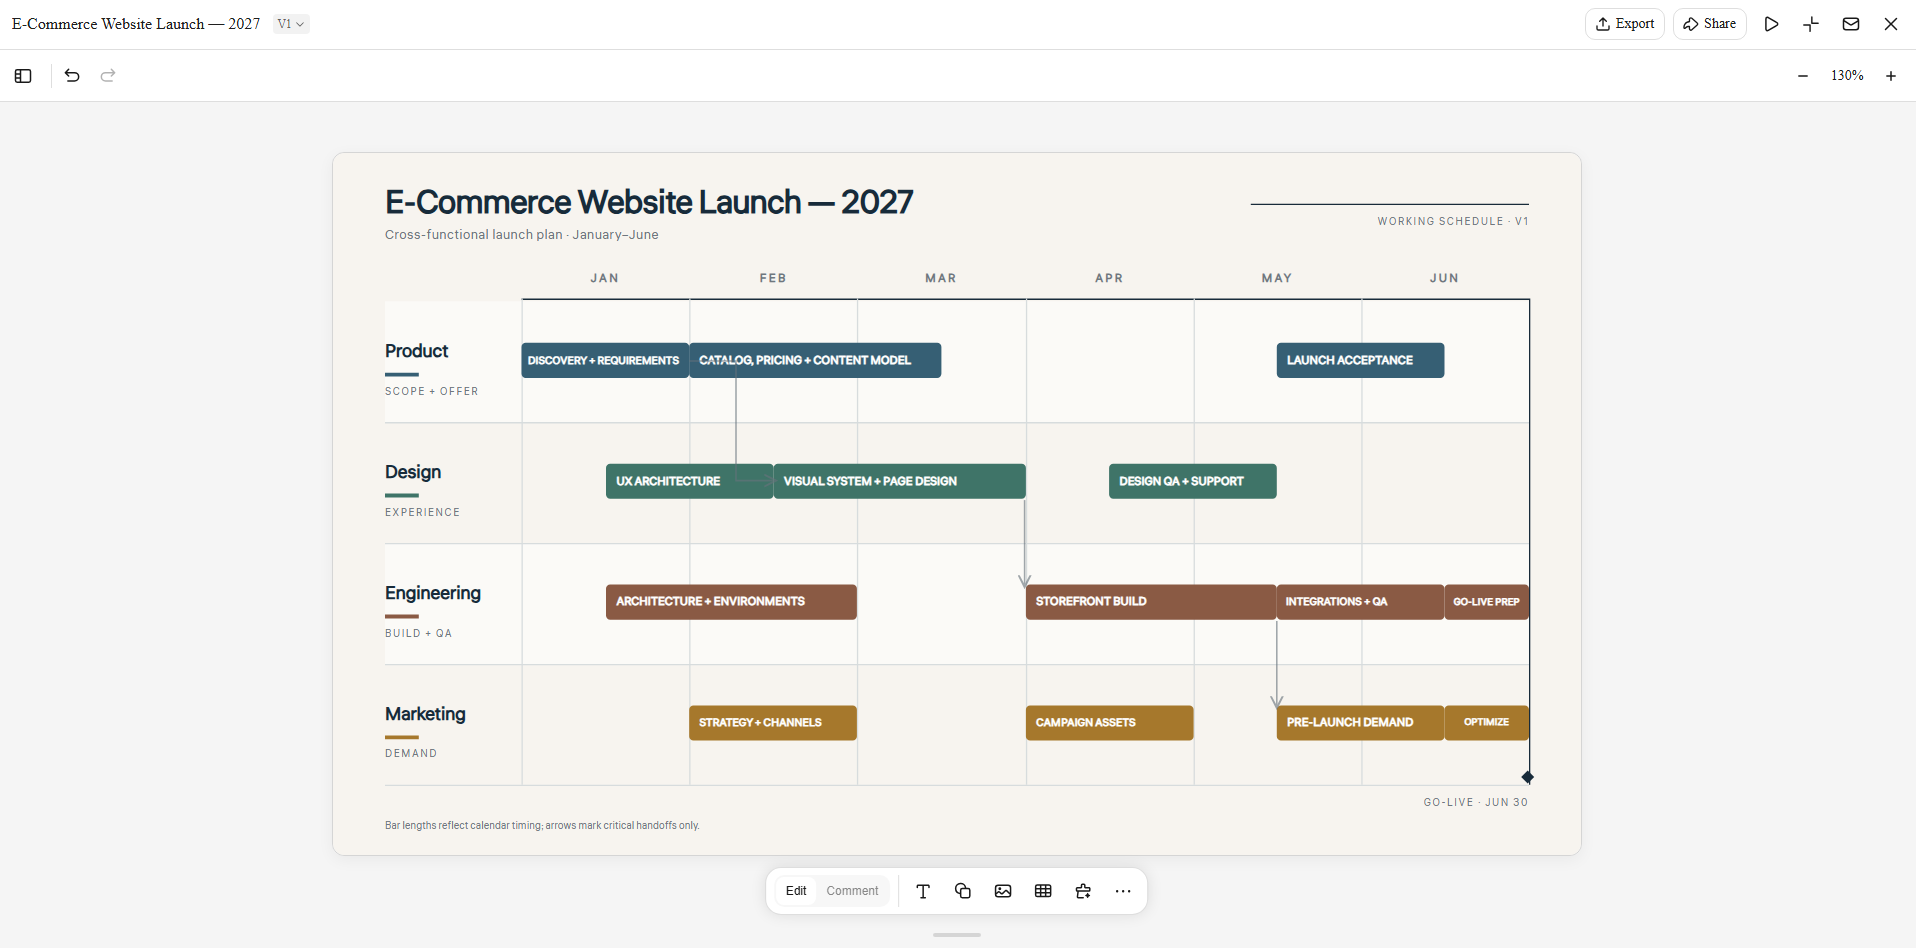Select the Shapes tool icon
The image size is (1916, 948).
pyautogui.click(x=963, y=891)
